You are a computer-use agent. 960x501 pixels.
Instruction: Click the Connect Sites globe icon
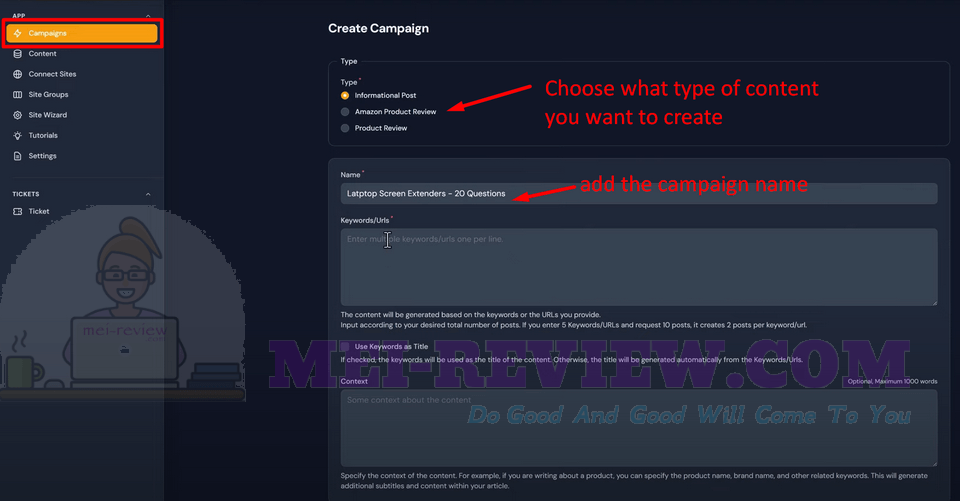pyautogui.click(x=18, y=74)
